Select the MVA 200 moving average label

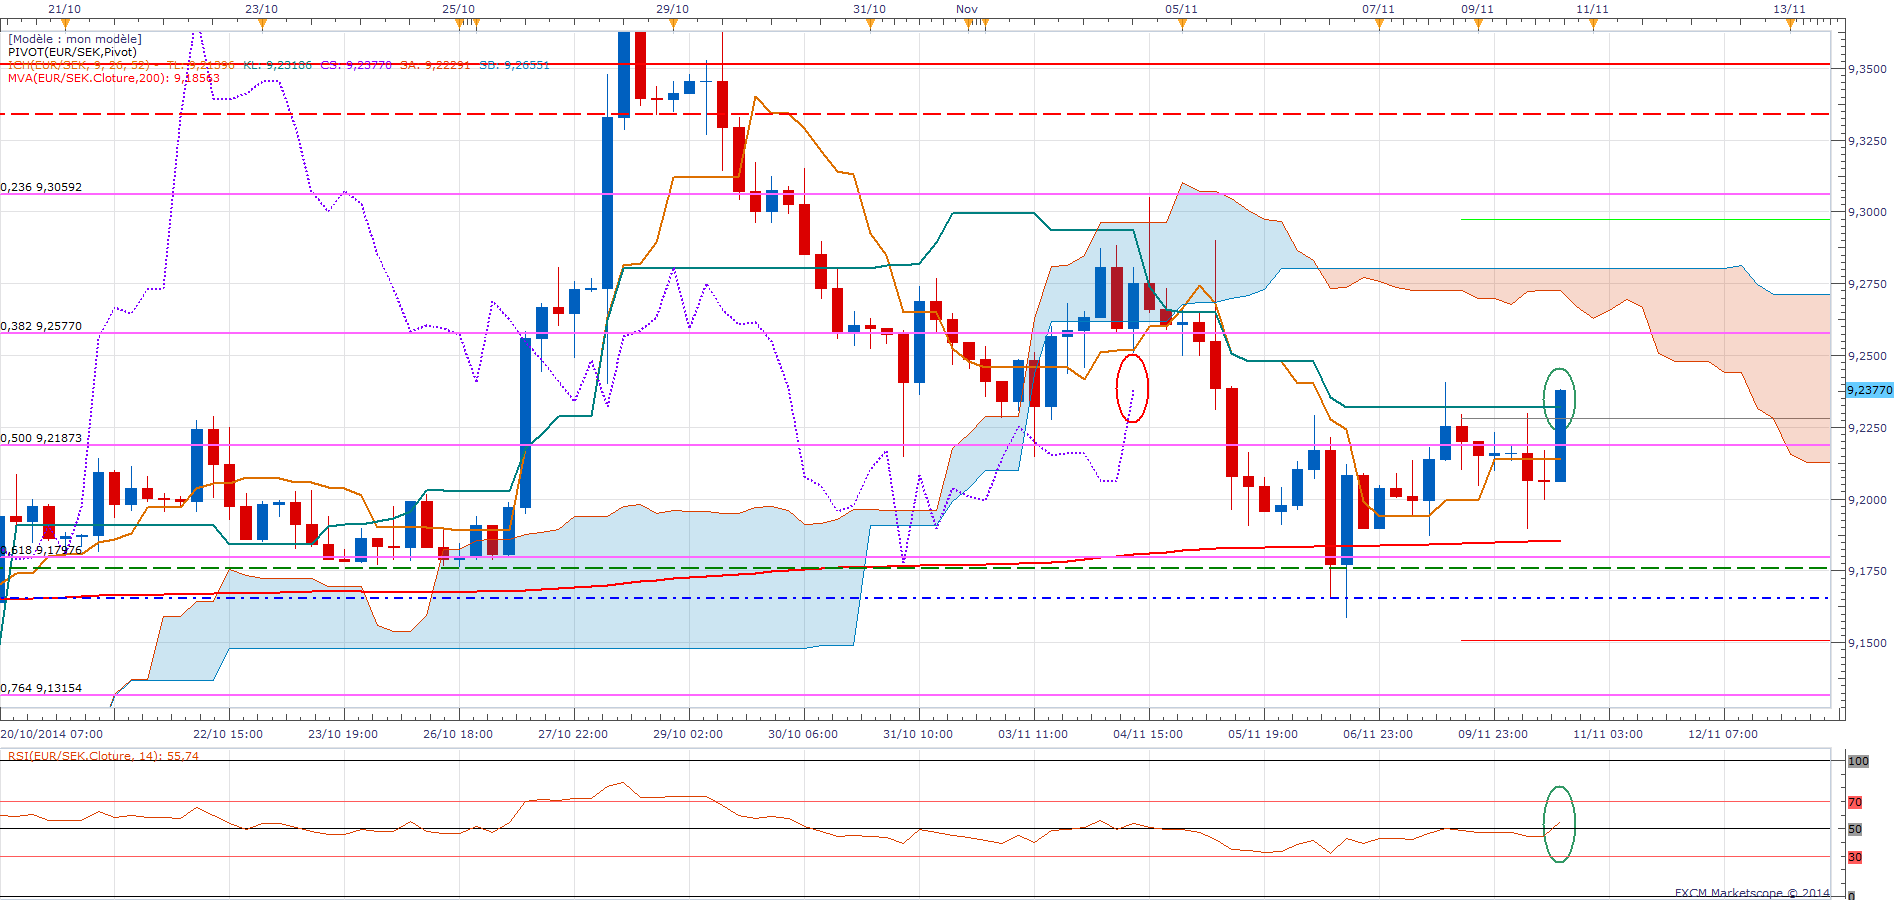113,78
